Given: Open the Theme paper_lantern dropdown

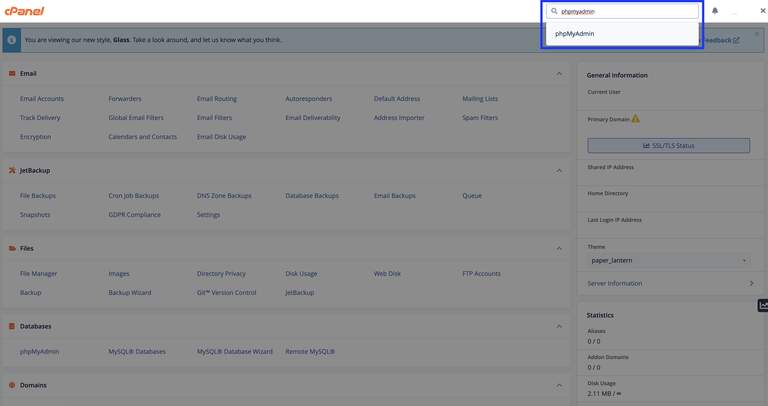Looking at the screenshot, I should coord(669,261).
